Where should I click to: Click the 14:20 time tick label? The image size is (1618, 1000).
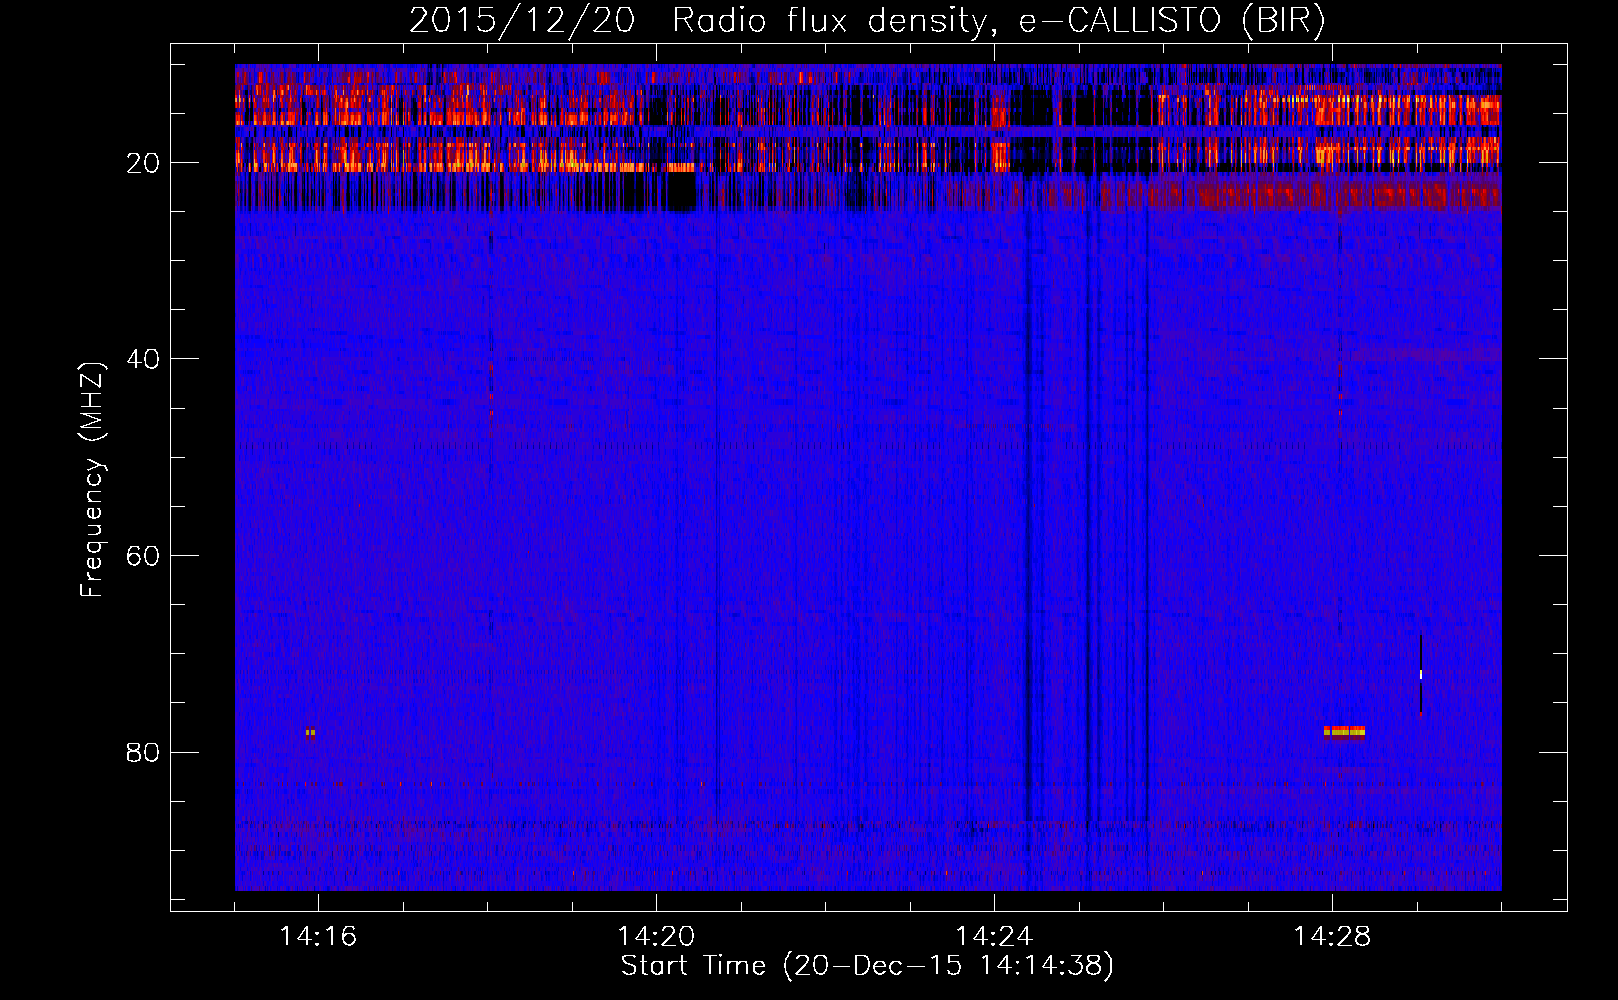point(656,937)
